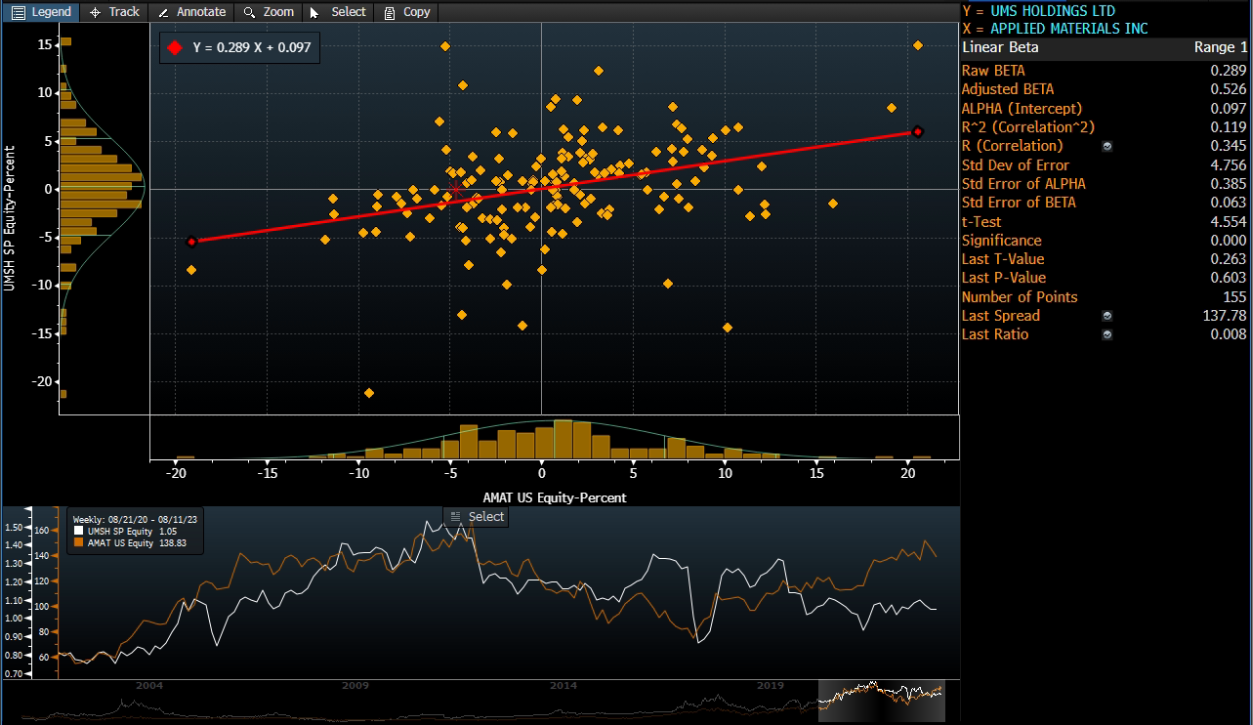Viewport: 1253px width, 725px height.
Task: Select the t-Test value 4.554
Action: (x=1229, y=222)
